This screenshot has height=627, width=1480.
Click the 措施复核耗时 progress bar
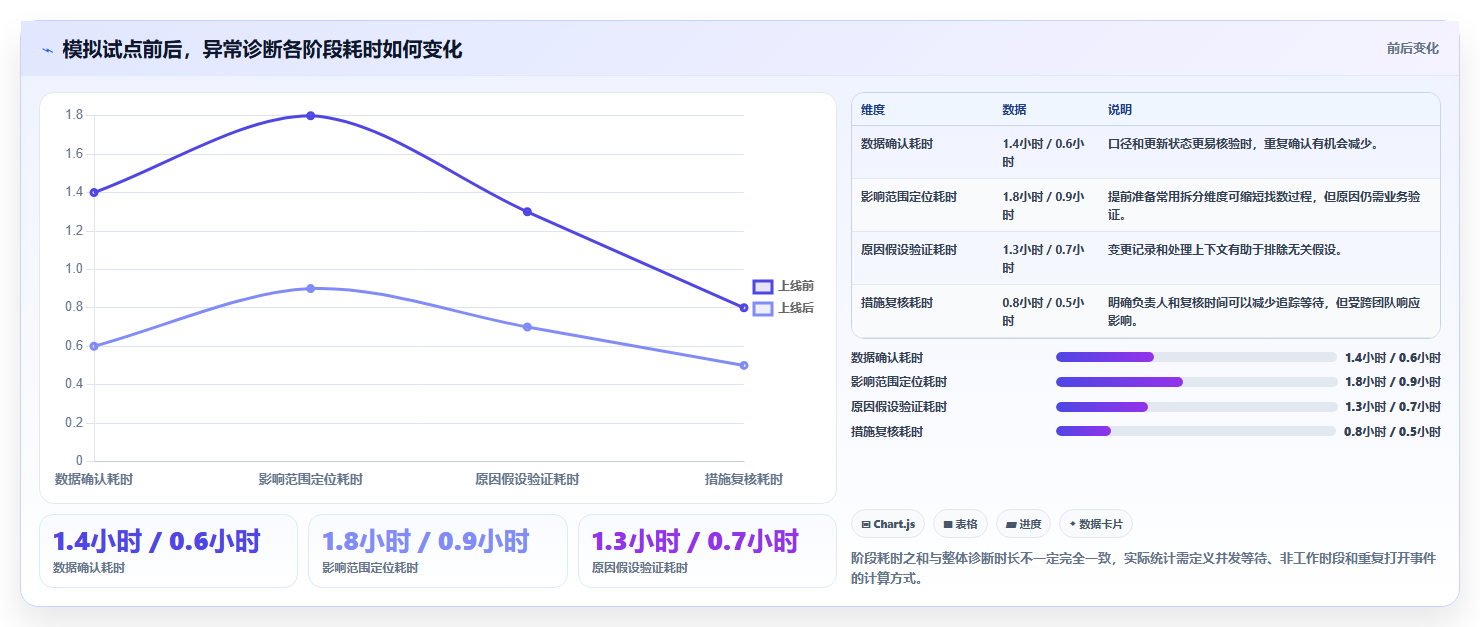(1196, 431)
